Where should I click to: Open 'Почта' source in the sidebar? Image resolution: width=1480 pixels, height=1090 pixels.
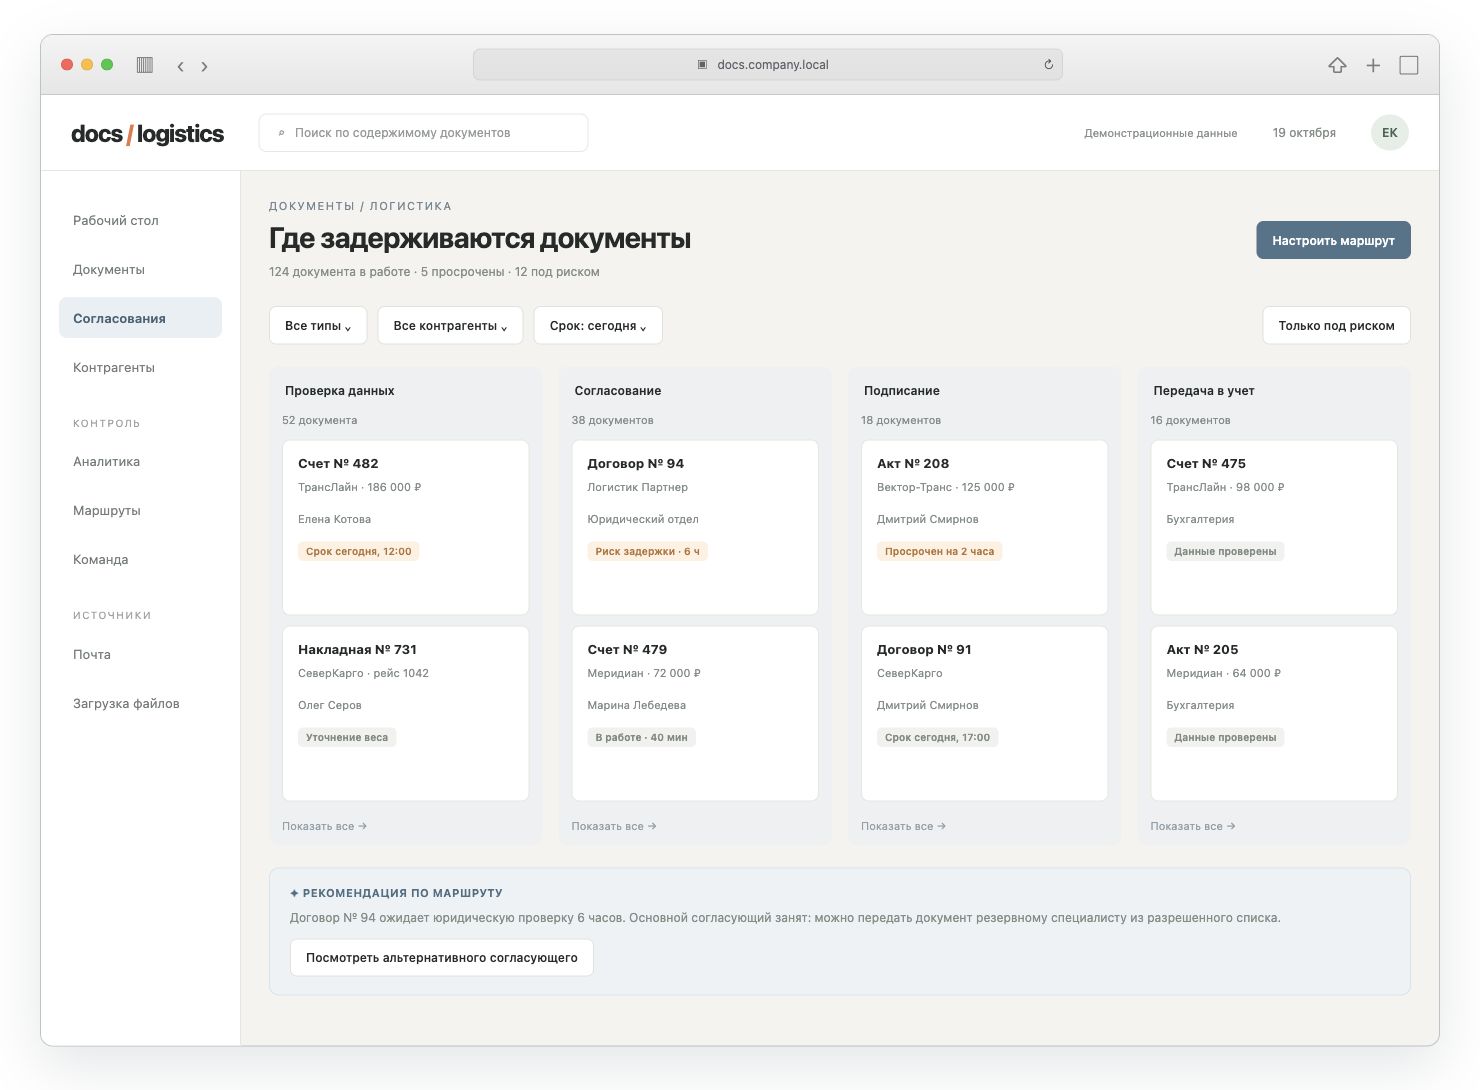coord(140,654)
